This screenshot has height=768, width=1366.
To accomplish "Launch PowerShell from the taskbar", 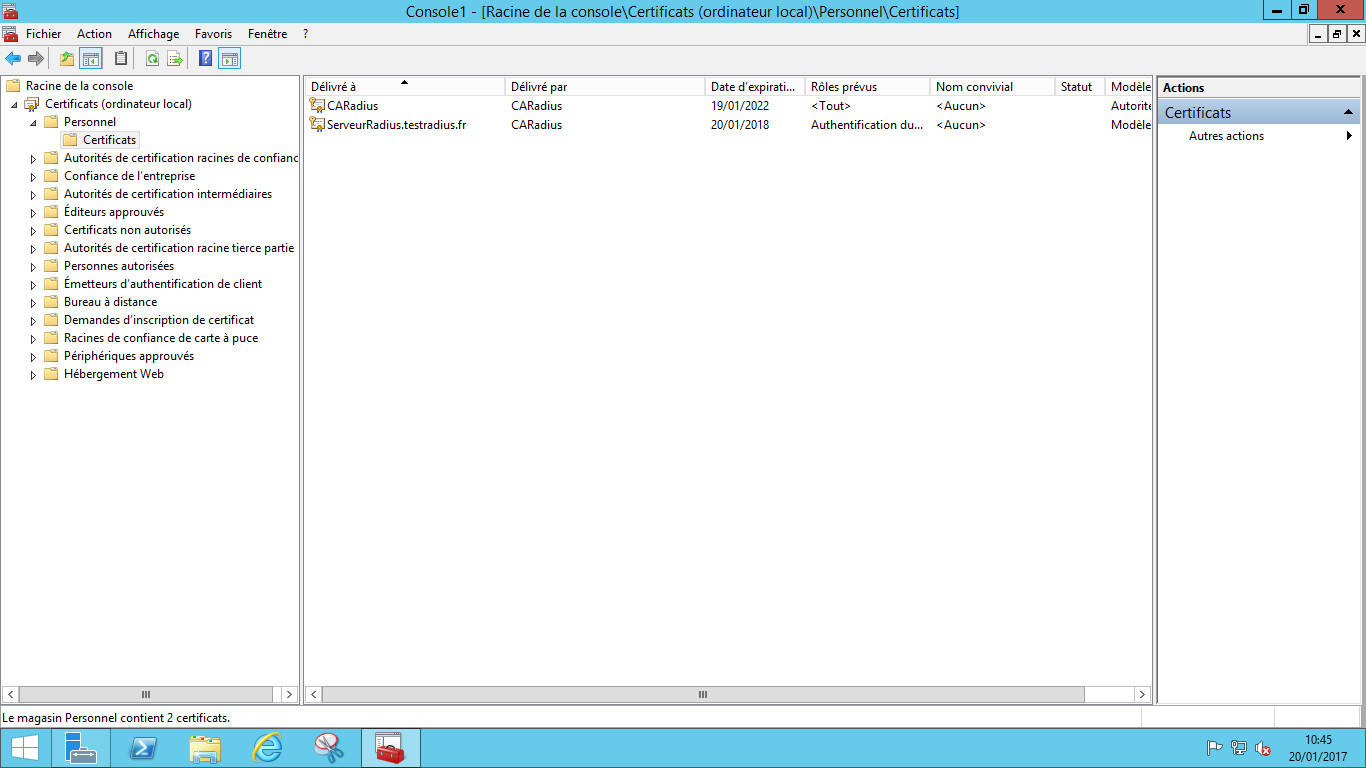I will (x=143, y=747).
